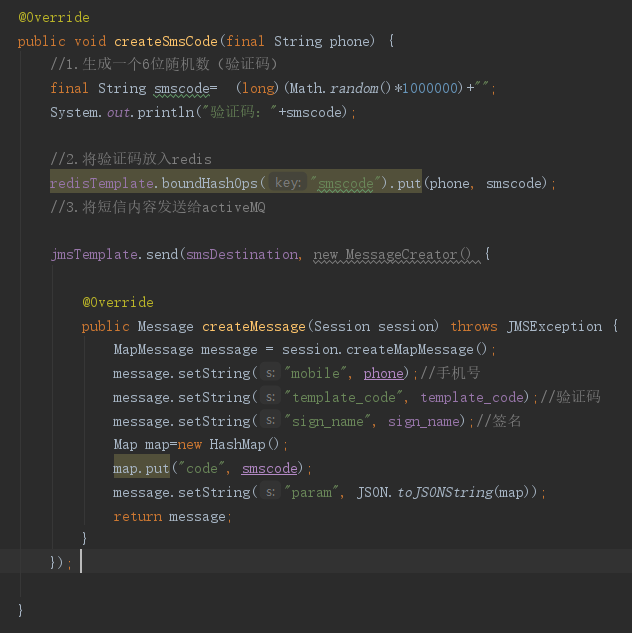Click the closing }); of the send call
The height and width of the screenshot is (633, 632).
[x=61, y=562]
